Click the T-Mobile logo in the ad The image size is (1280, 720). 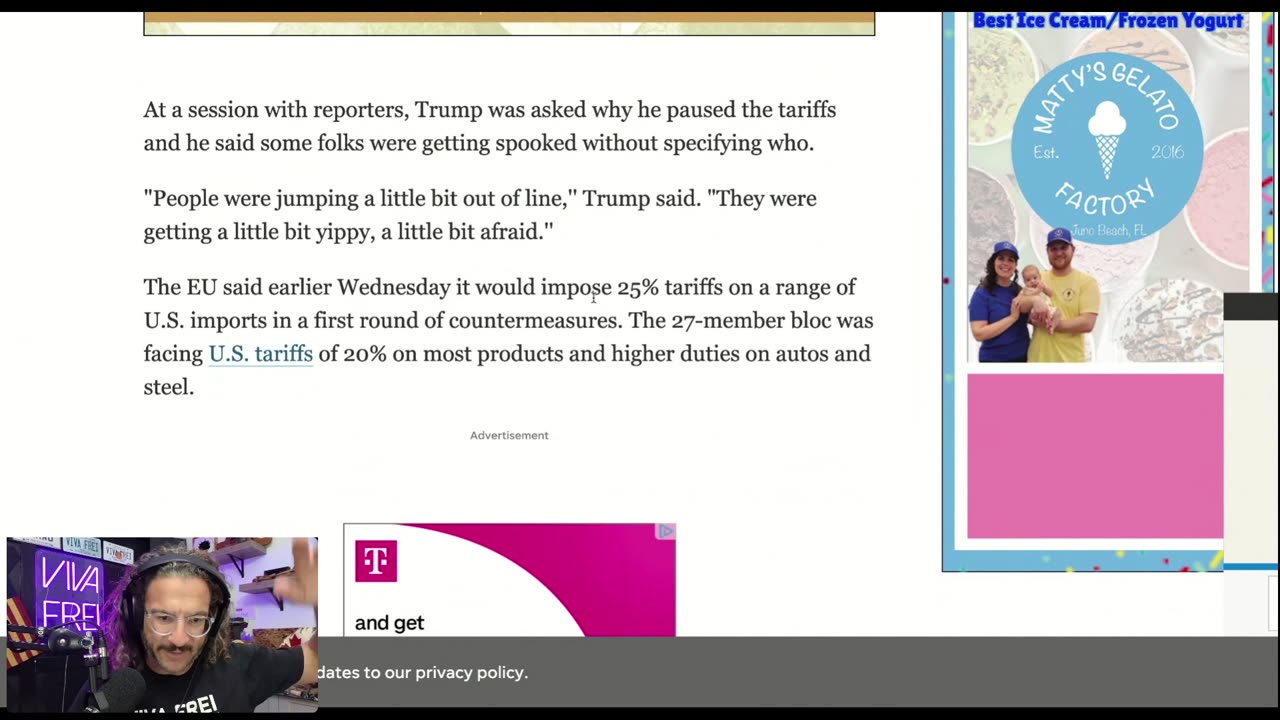coord(376,562)
